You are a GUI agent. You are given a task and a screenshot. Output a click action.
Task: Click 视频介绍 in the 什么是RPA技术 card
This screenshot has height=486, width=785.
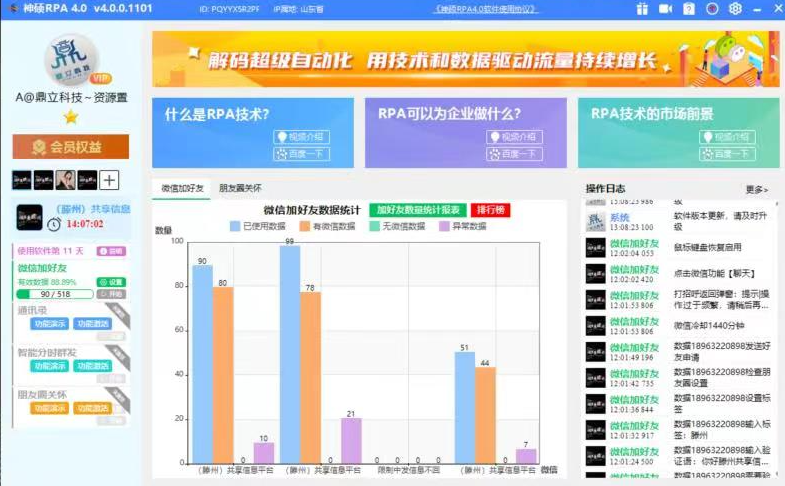tap(301, 137)
